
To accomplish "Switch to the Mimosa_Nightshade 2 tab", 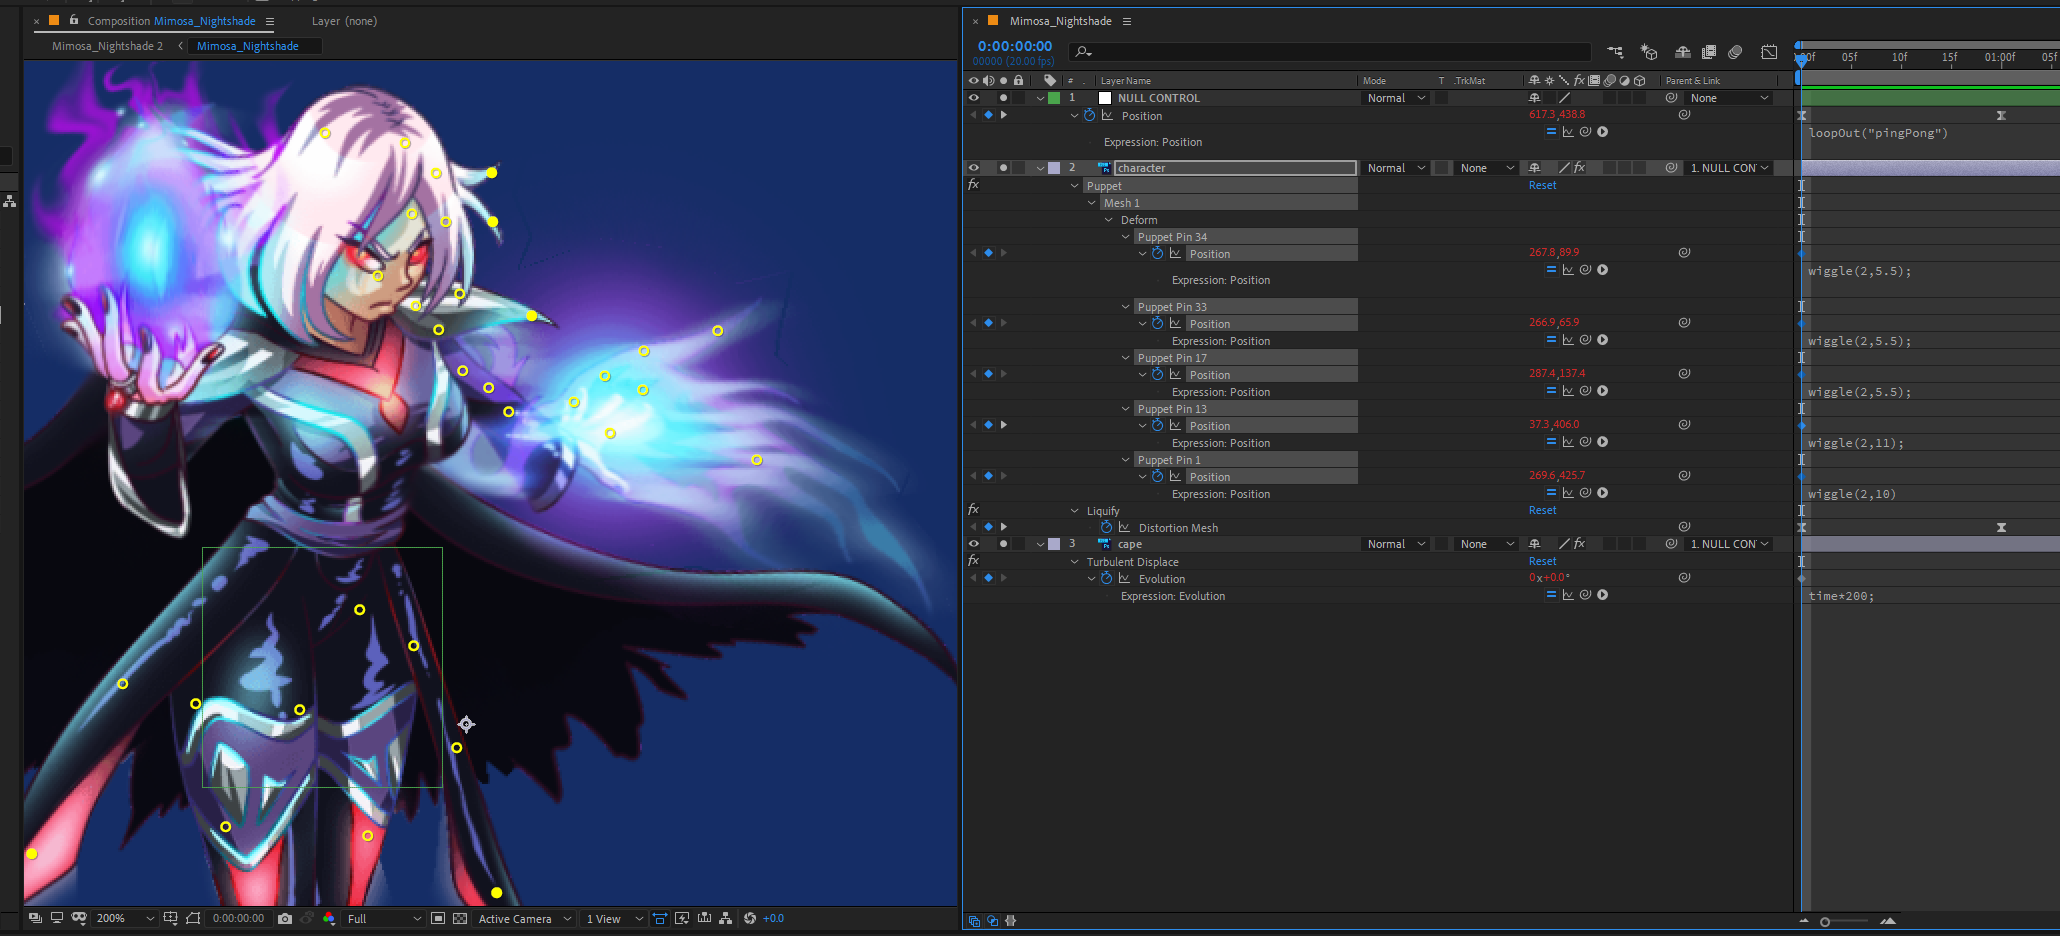I will (107, 46).
